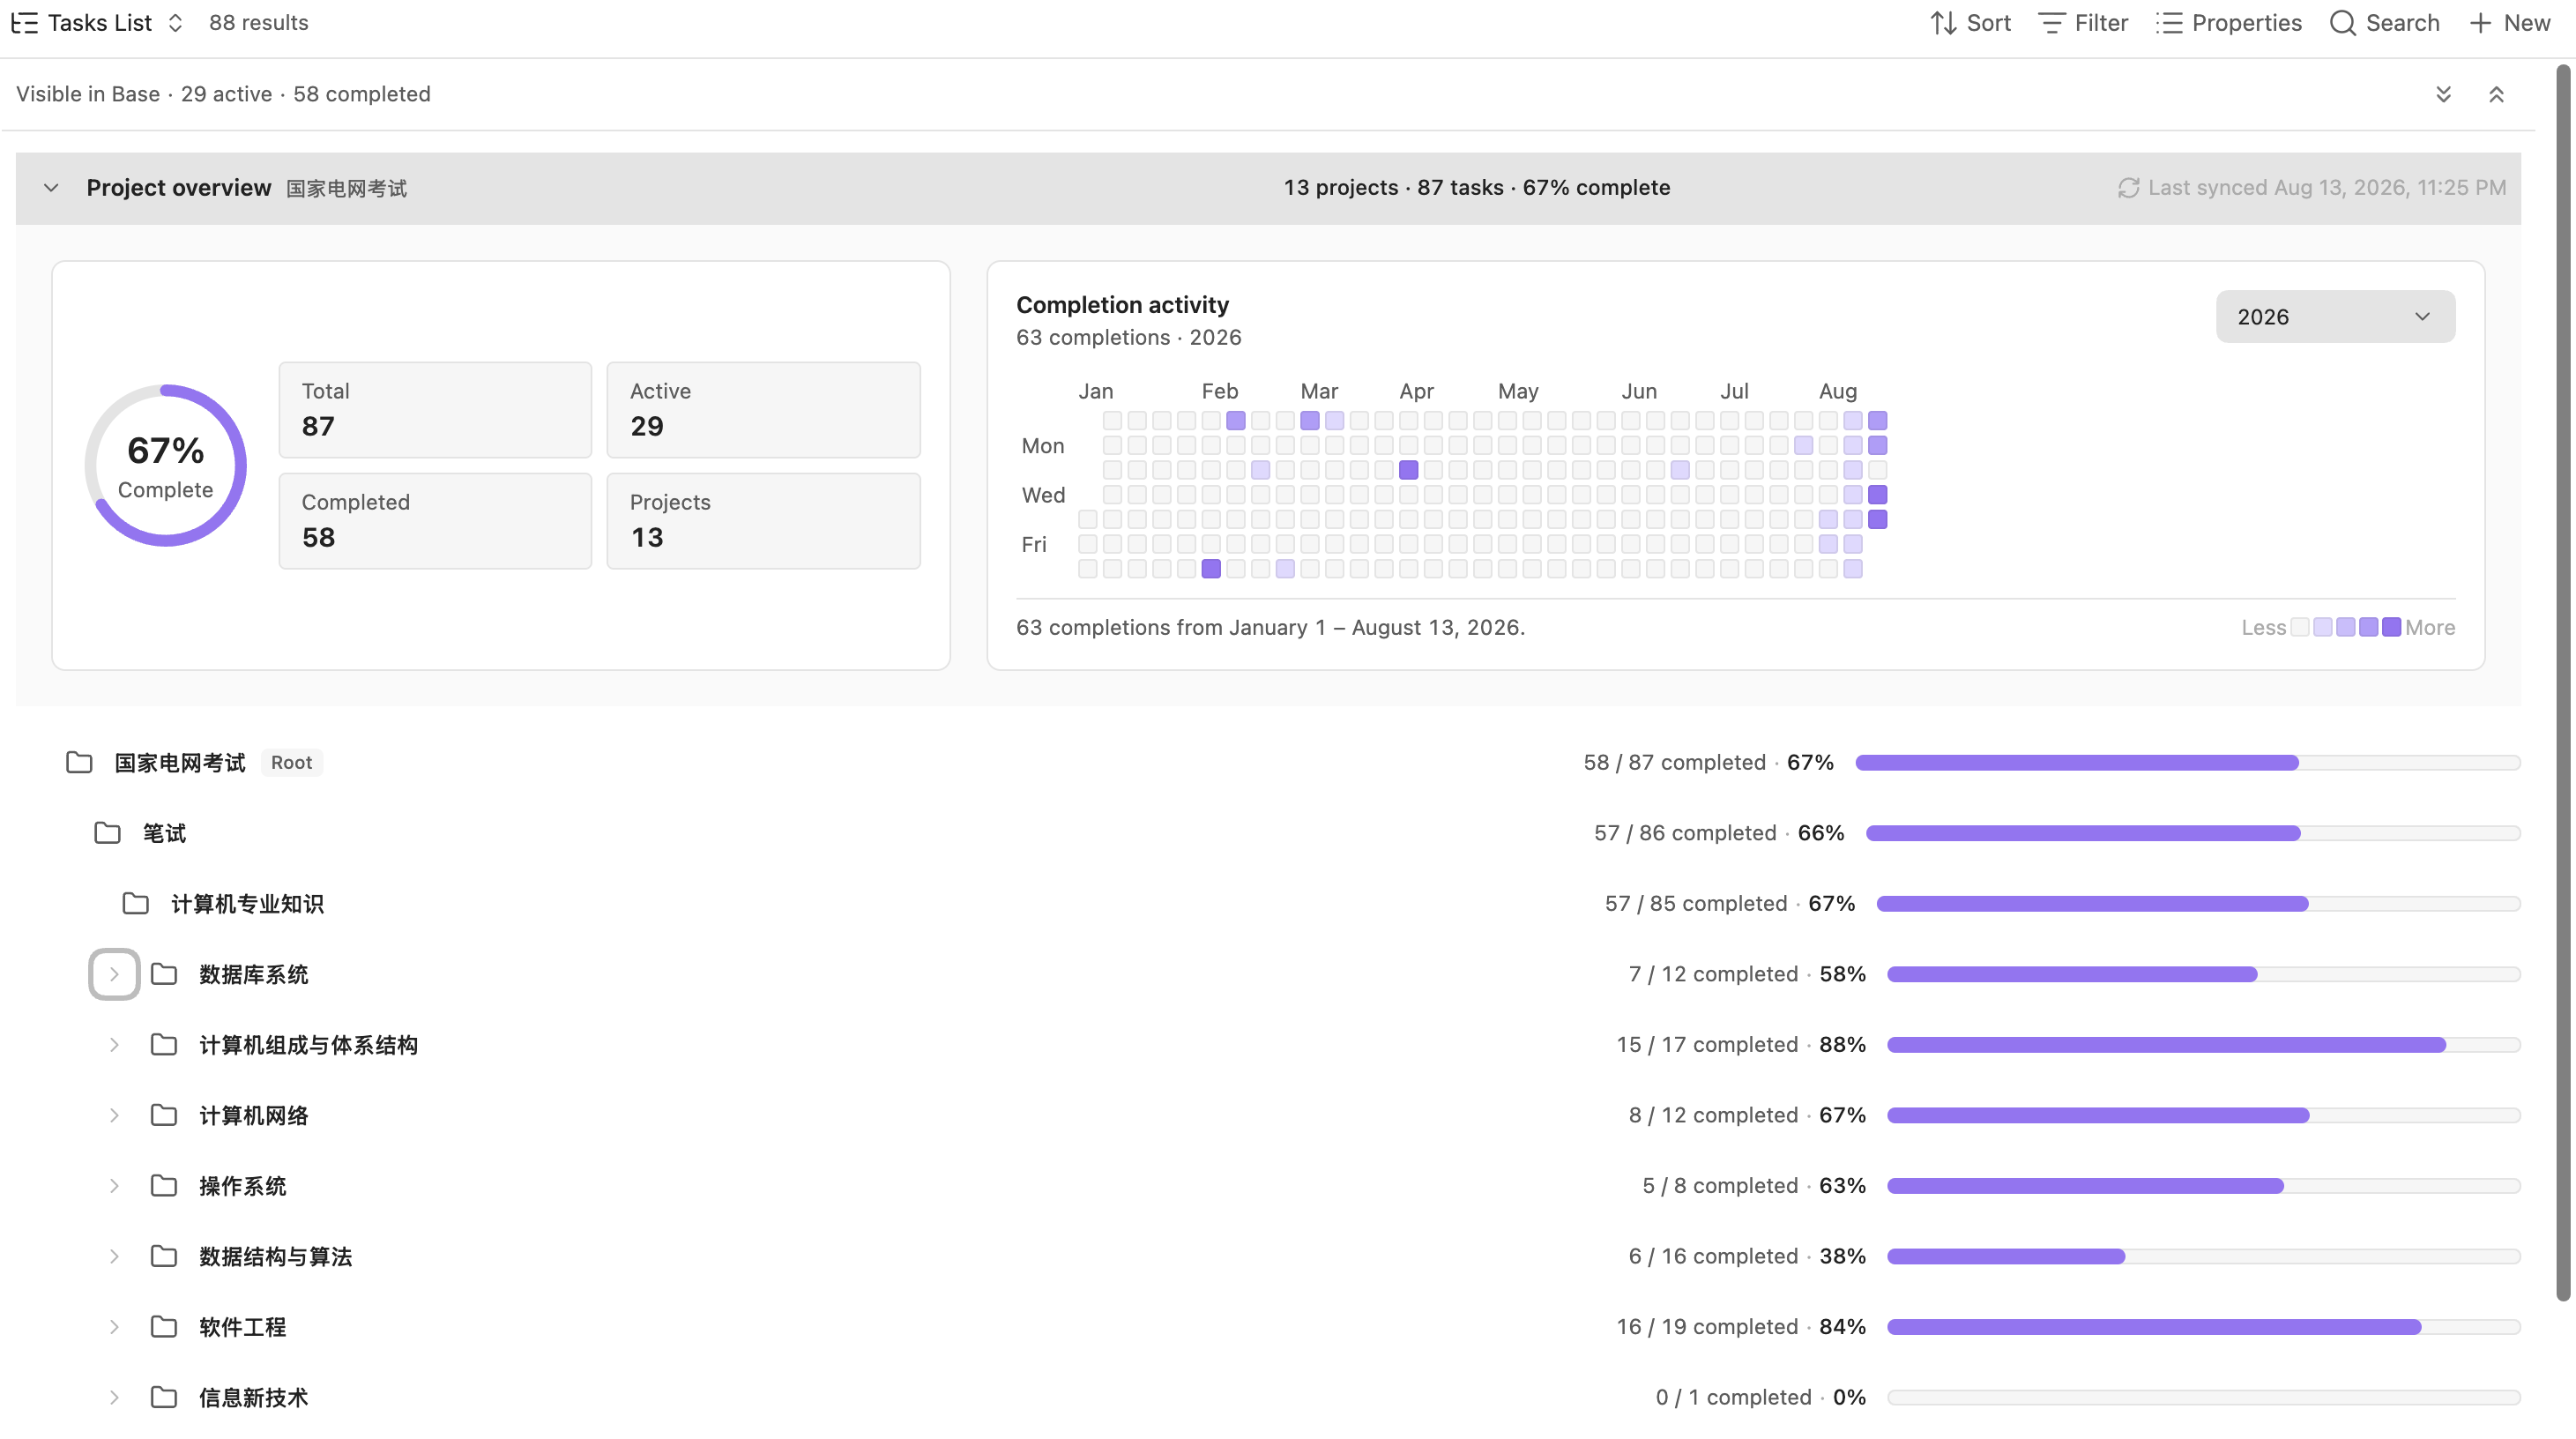The width and height of the screenshot is (2576, 1439).
Task: Click the 58 / 87 completed progress bar
Action: coord(2188,763)
